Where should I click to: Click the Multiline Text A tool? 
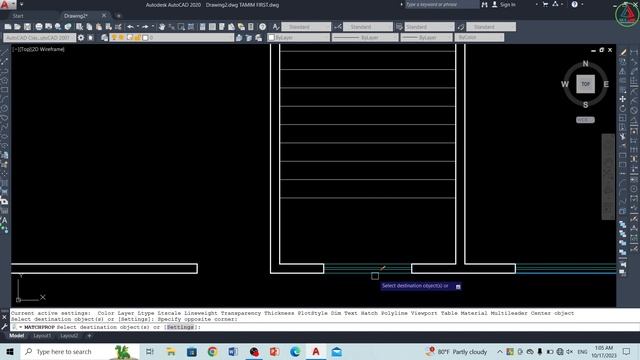click(x=4, y=220)
